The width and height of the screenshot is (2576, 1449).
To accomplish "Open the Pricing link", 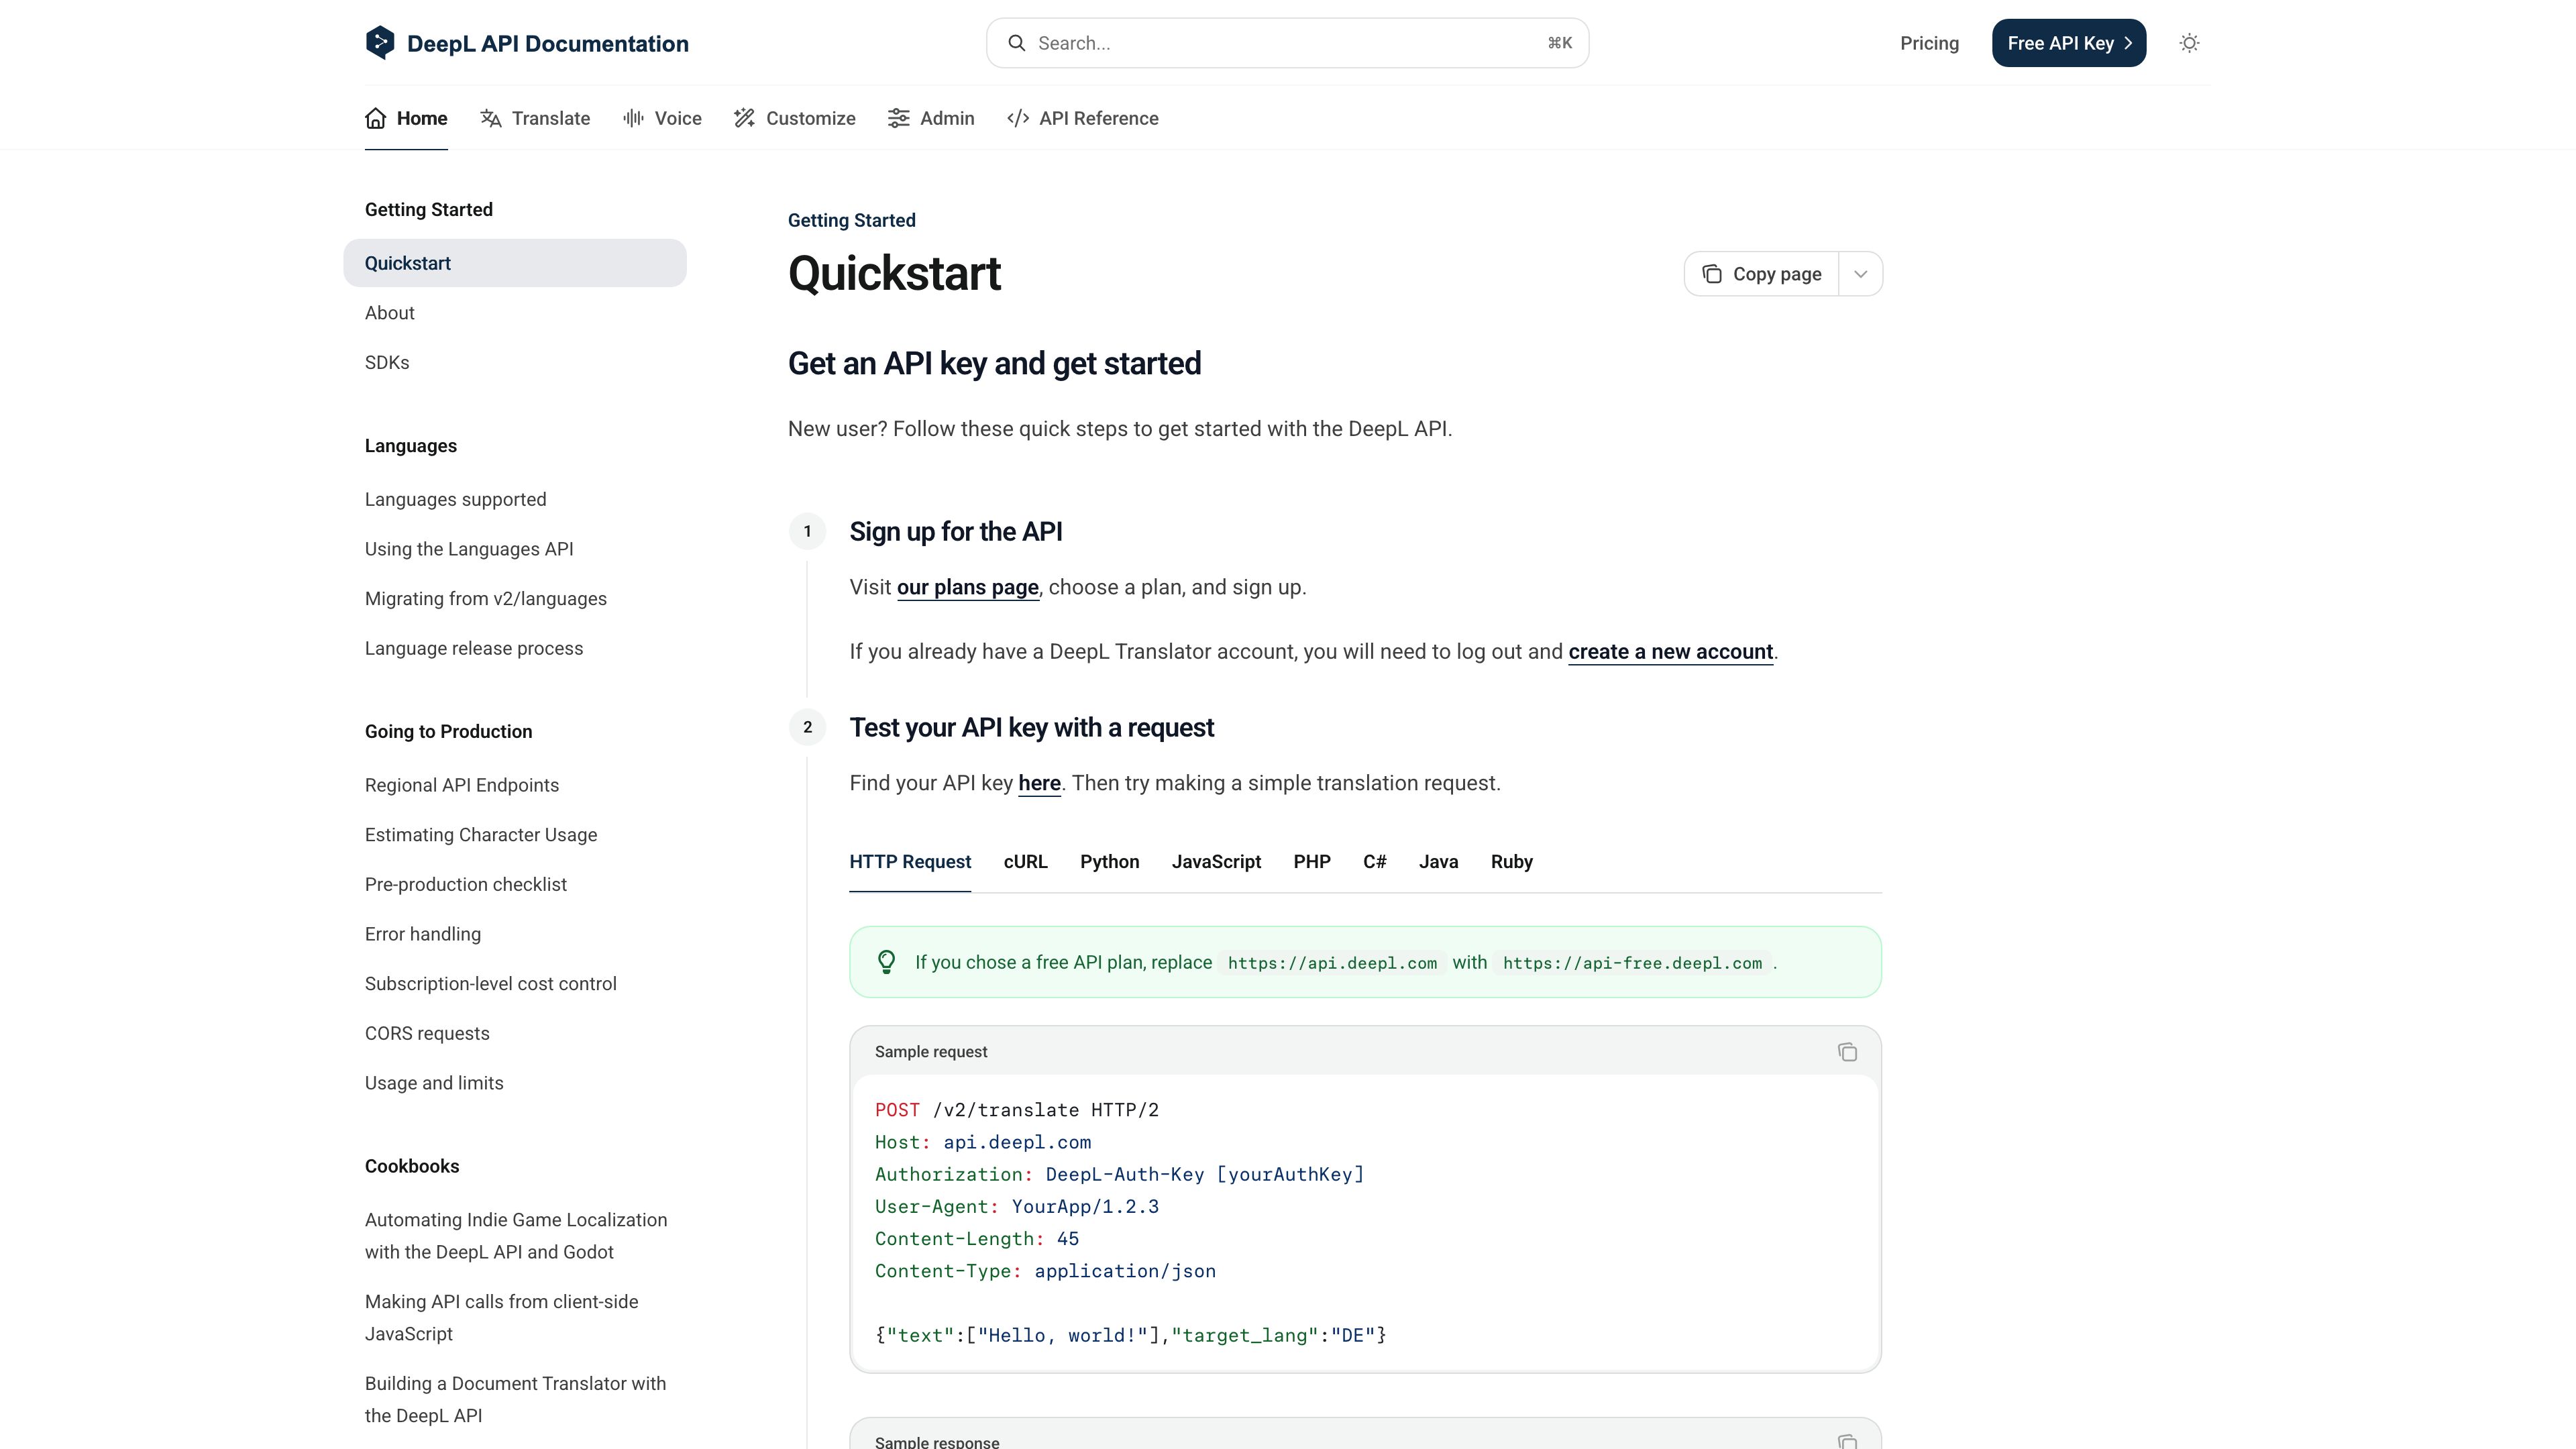I will click(1929, 43).
